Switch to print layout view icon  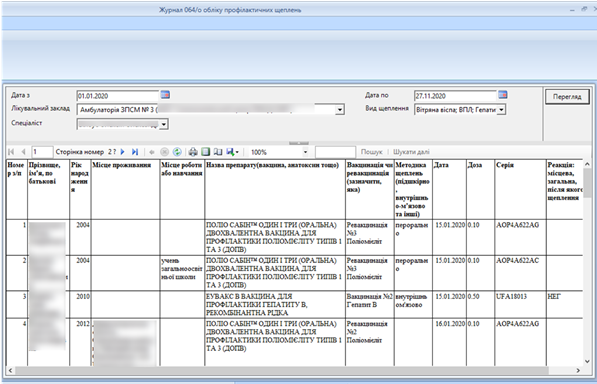point(206,152)
